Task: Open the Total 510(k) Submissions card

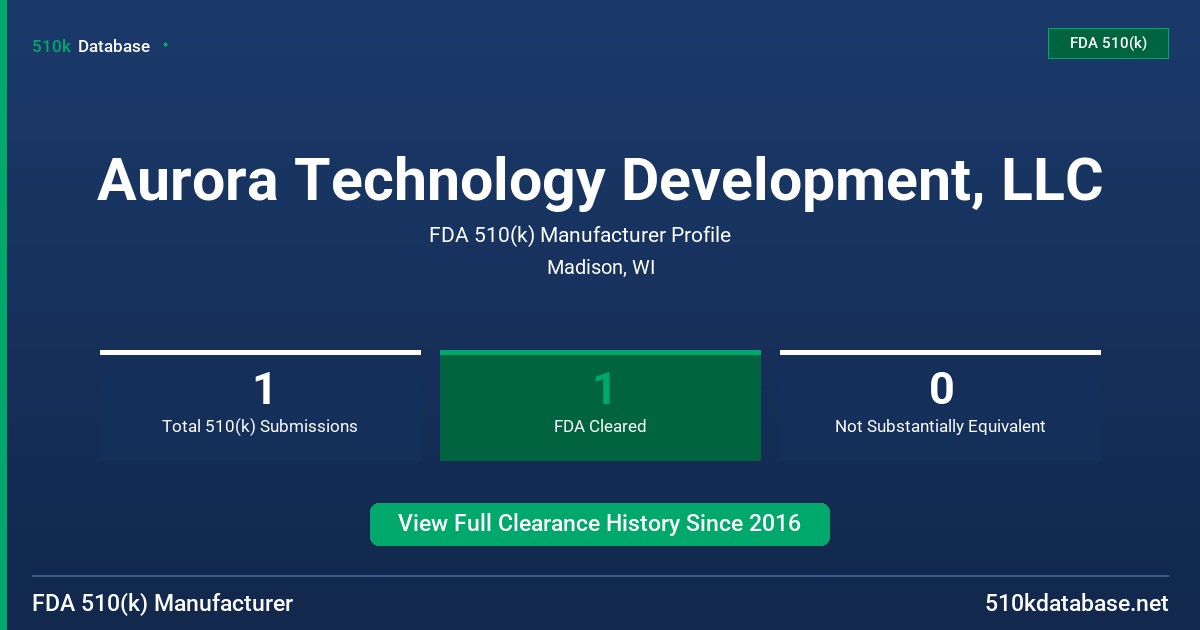Action: 260,405
